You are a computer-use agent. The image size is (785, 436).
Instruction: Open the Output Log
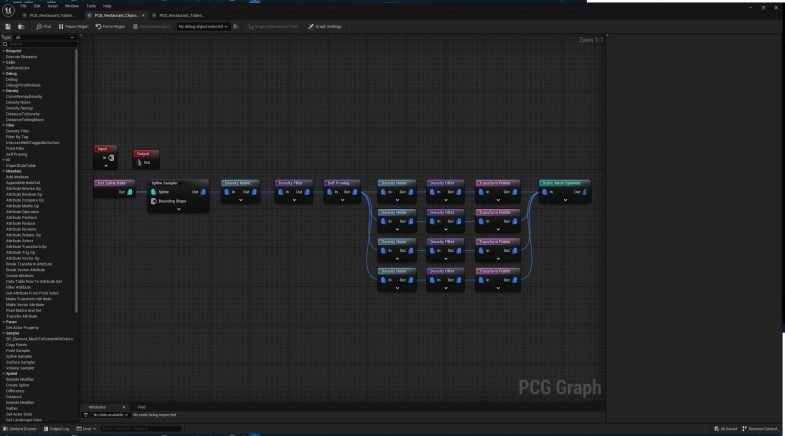click(x=56, y=428)
